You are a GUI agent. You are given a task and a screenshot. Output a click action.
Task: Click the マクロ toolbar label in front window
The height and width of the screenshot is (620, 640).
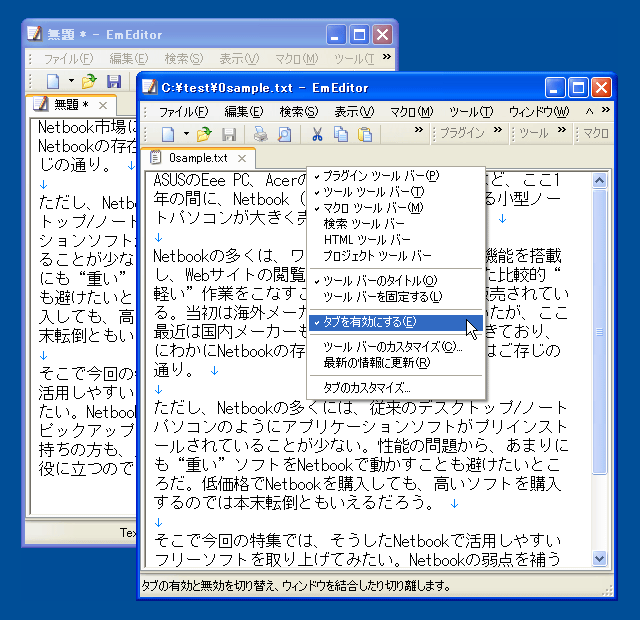[x=596, y=133]
